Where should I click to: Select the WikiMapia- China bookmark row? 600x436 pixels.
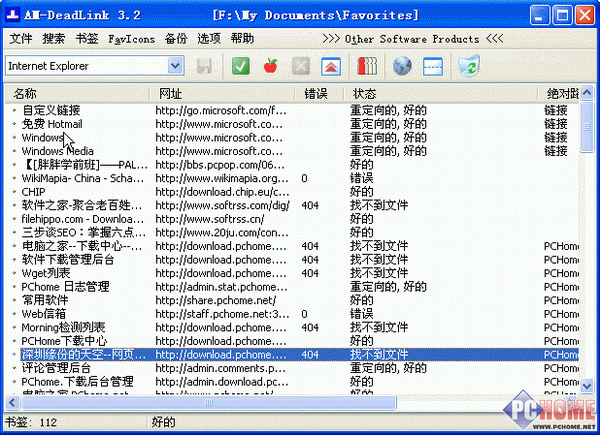[292, 178]
